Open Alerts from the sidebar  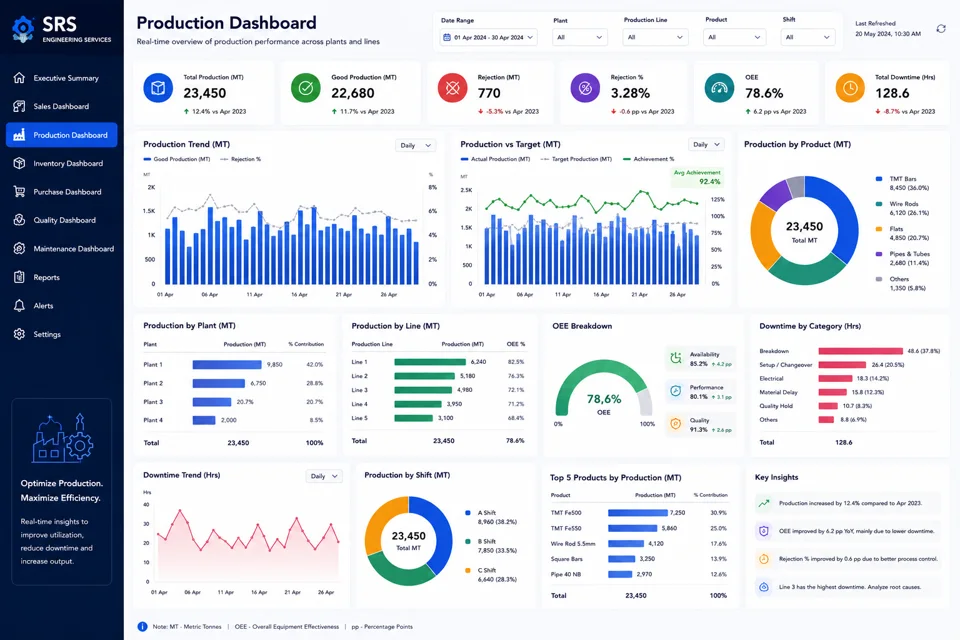(x=61, y=306)
